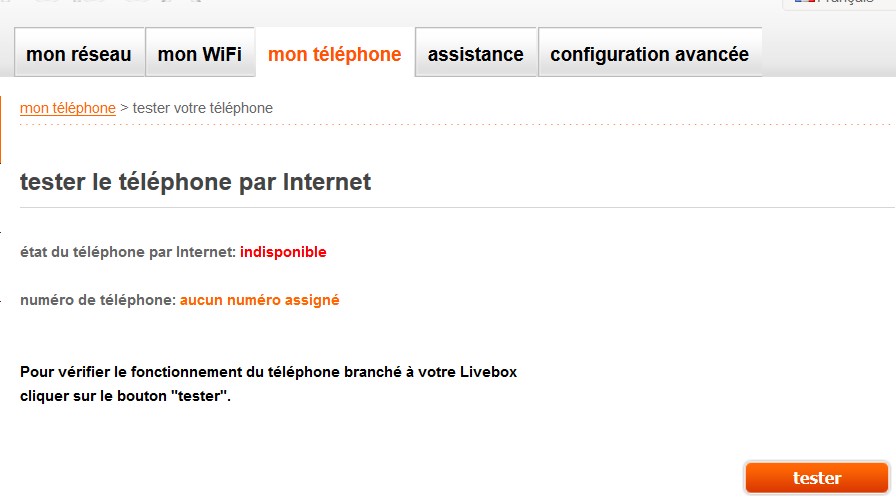The width and height of the screenshot is (896, 501).
Task: Click the 'cliquer sur le bouton tester' line
Action: tap(125, 396)
